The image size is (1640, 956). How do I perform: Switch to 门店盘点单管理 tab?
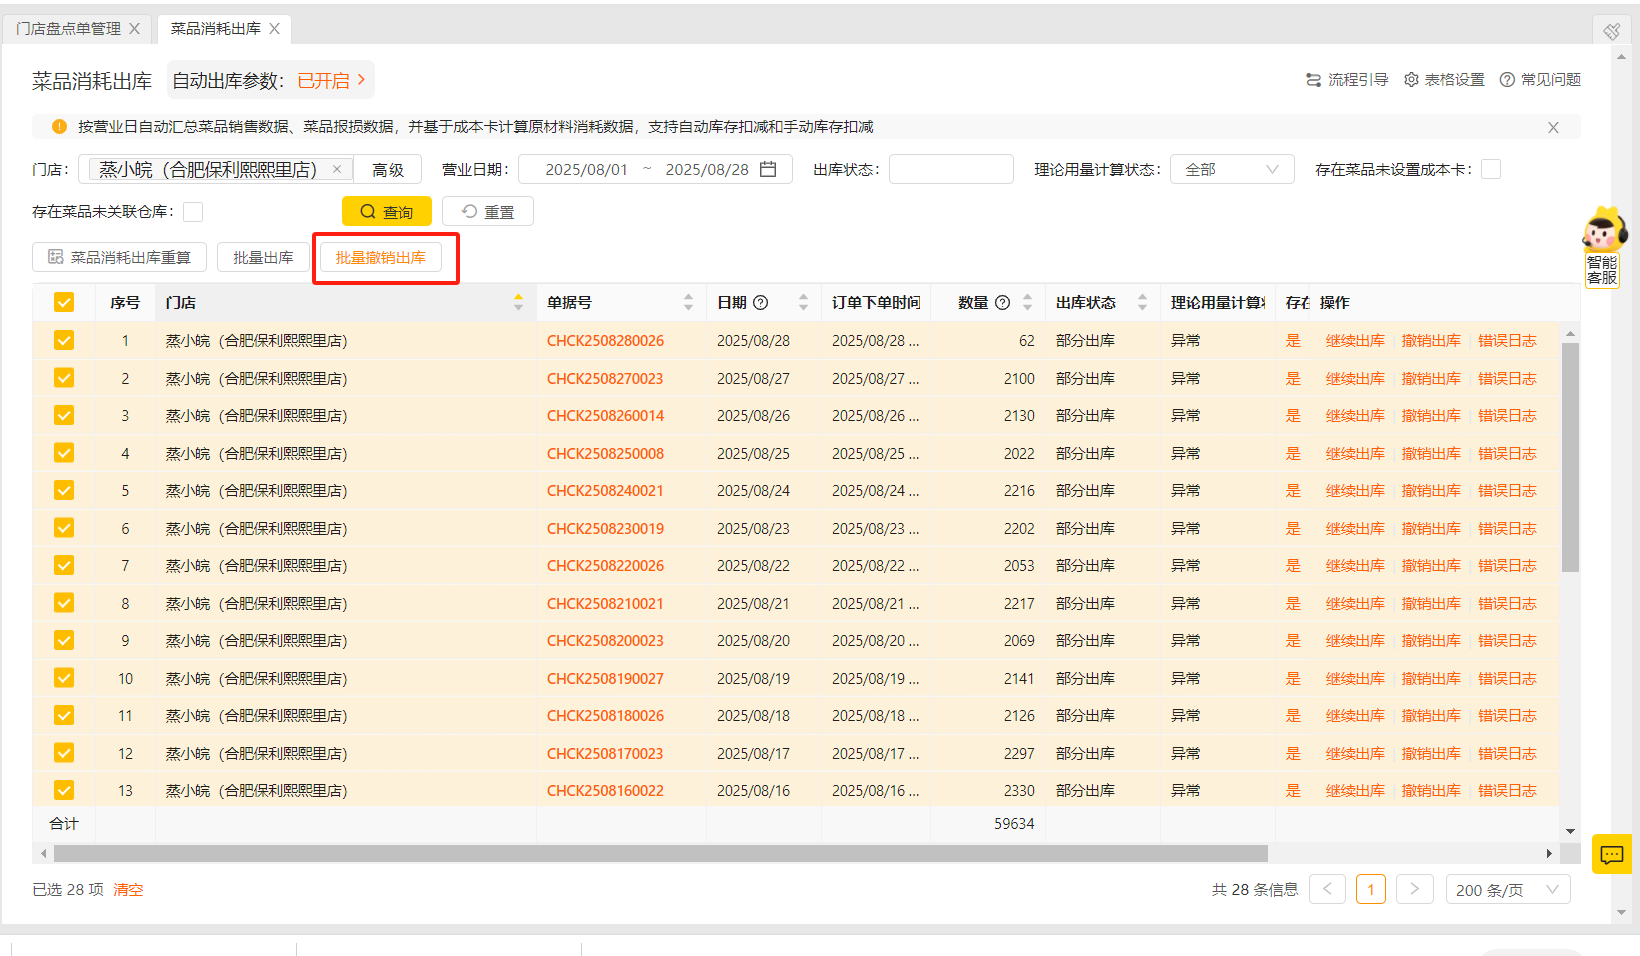point(68,29)
